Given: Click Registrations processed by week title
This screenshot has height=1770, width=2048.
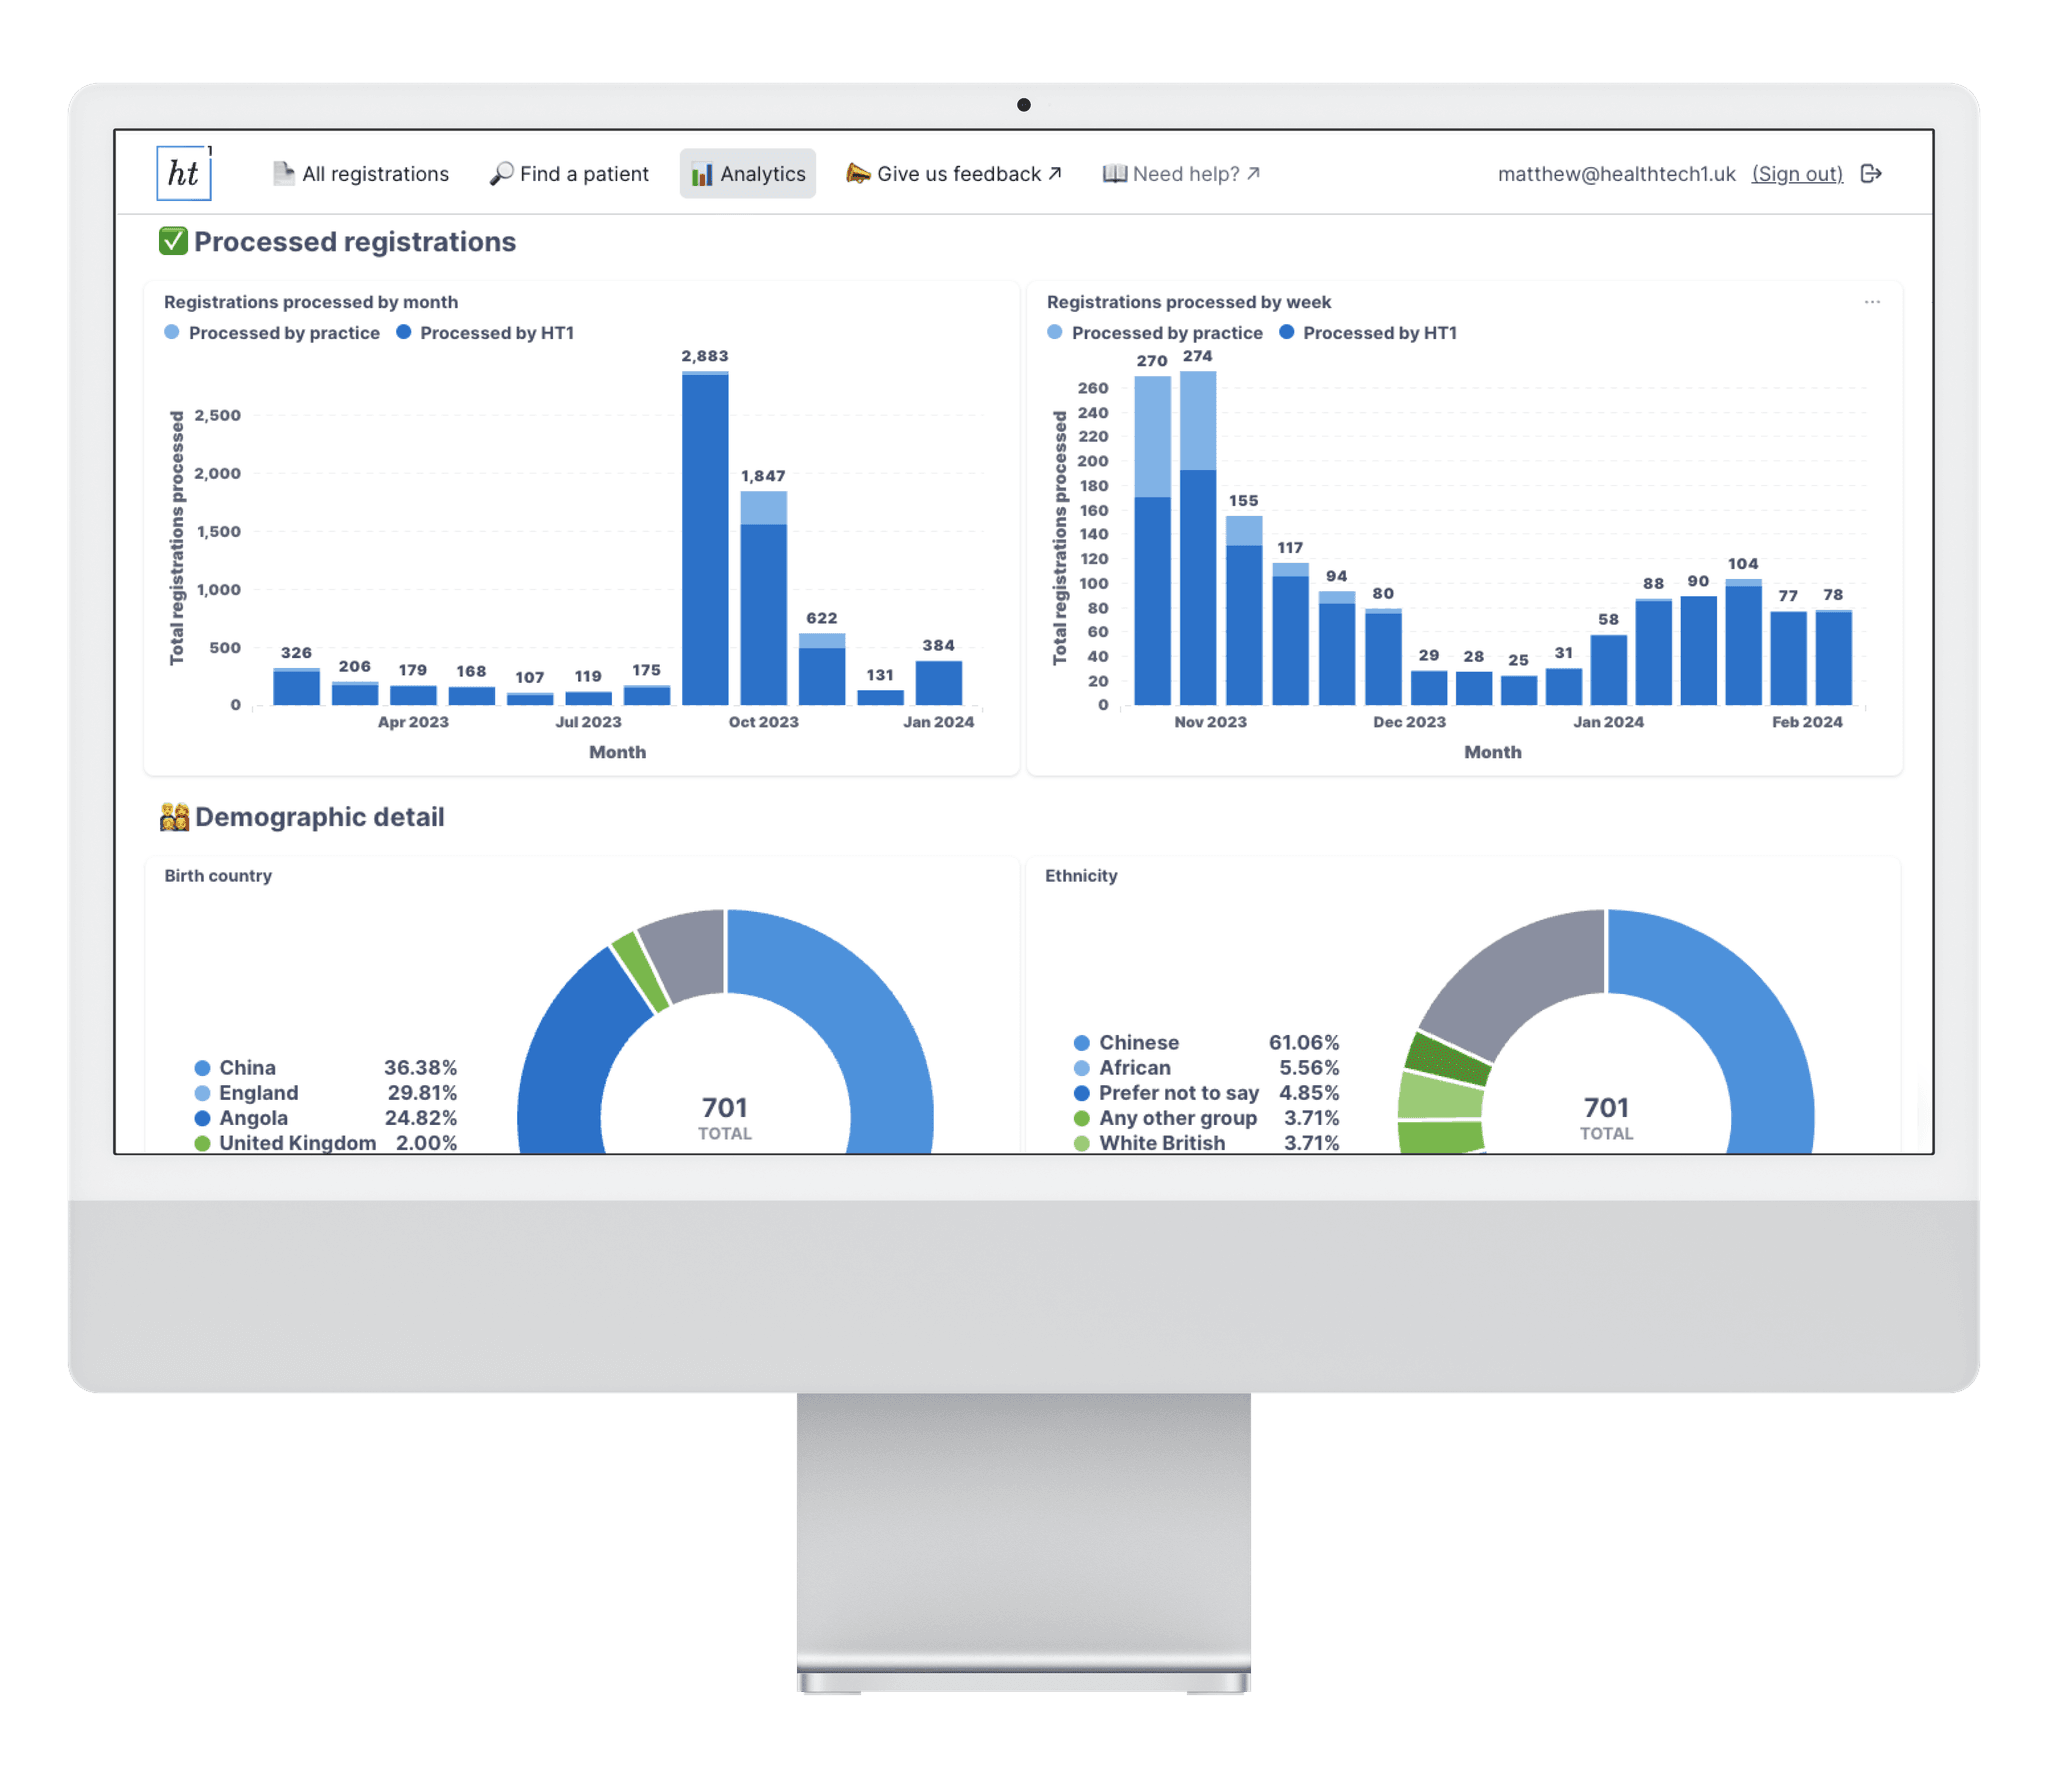Looking at the screenshot, I should coord(1189,302).
